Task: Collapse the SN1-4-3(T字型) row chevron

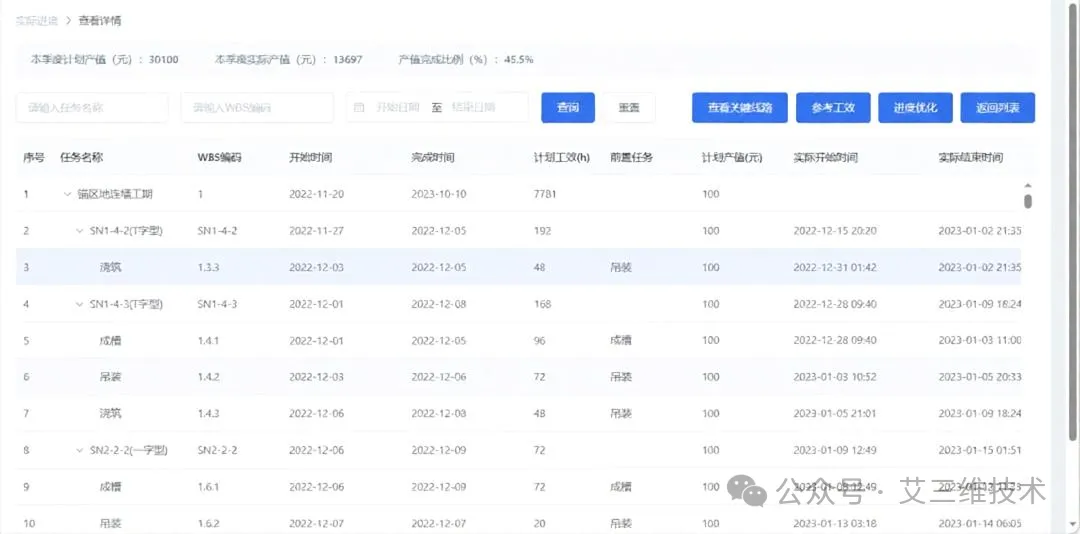Action: [x=79, y=304]
